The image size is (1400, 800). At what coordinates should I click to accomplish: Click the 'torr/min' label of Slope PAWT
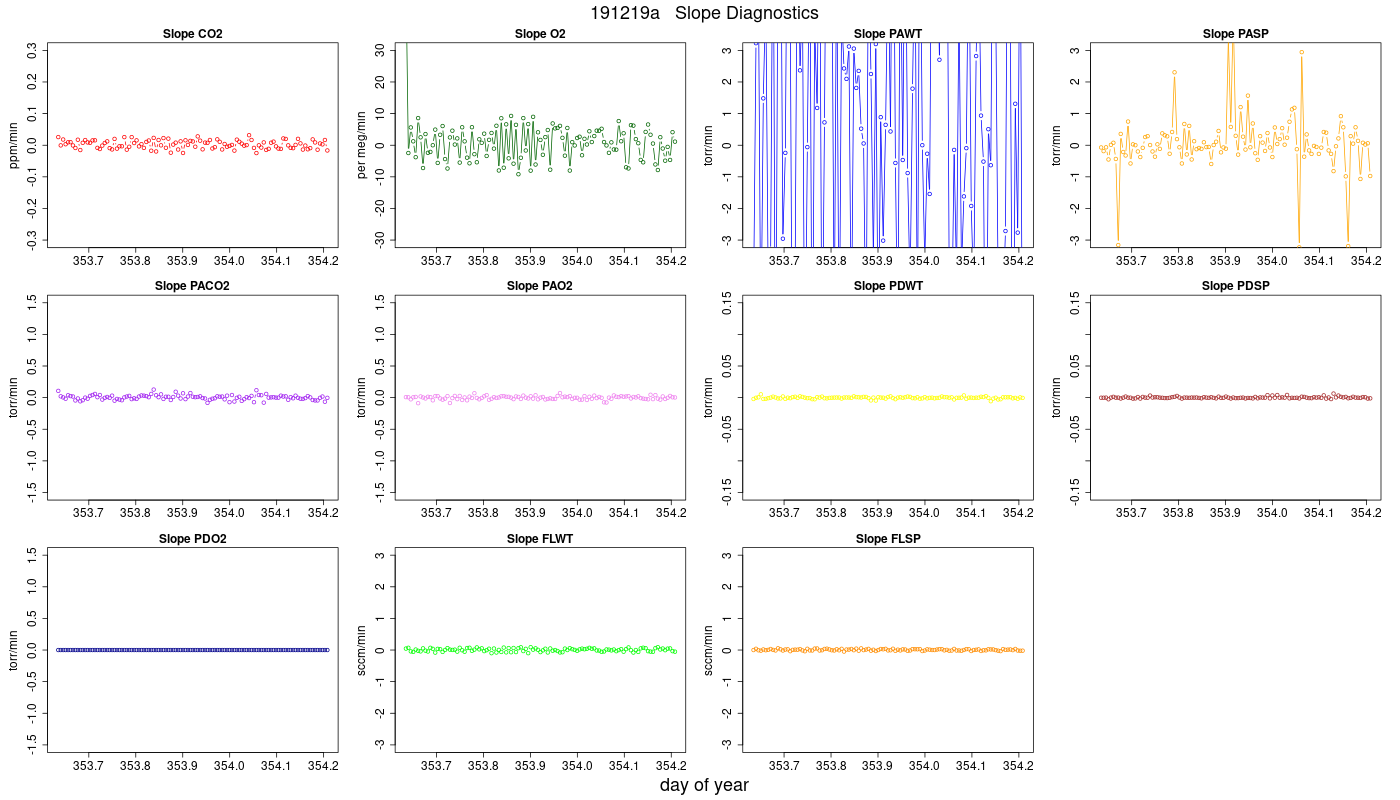(710, 145)
